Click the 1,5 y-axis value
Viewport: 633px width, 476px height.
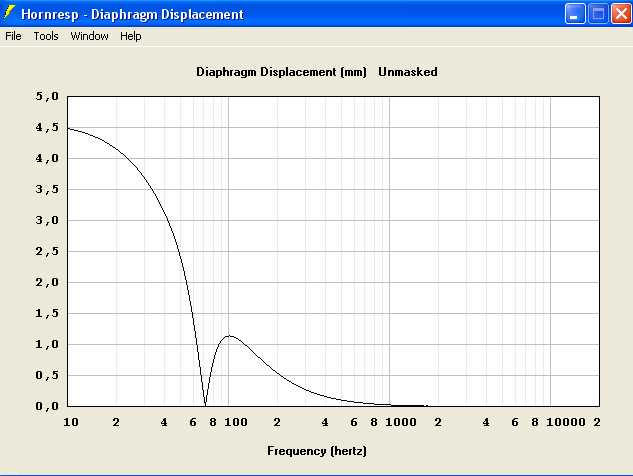[x=47, y=313]
